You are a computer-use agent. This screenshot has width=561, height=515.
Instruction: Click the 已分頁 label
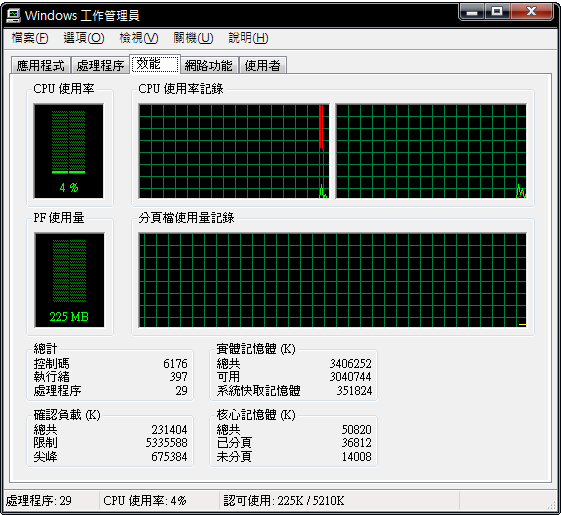(x=234, y=443)
